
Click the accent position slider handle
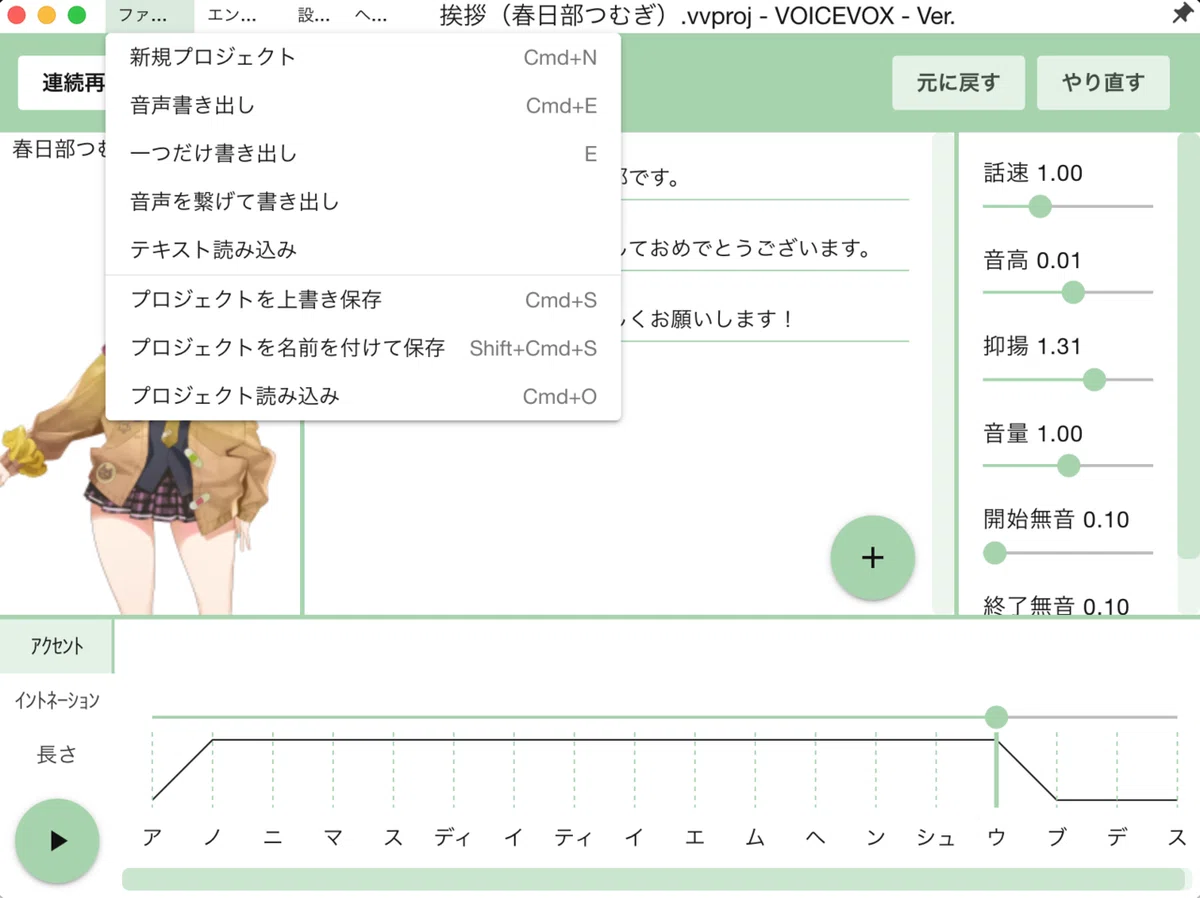pos(996,717)
